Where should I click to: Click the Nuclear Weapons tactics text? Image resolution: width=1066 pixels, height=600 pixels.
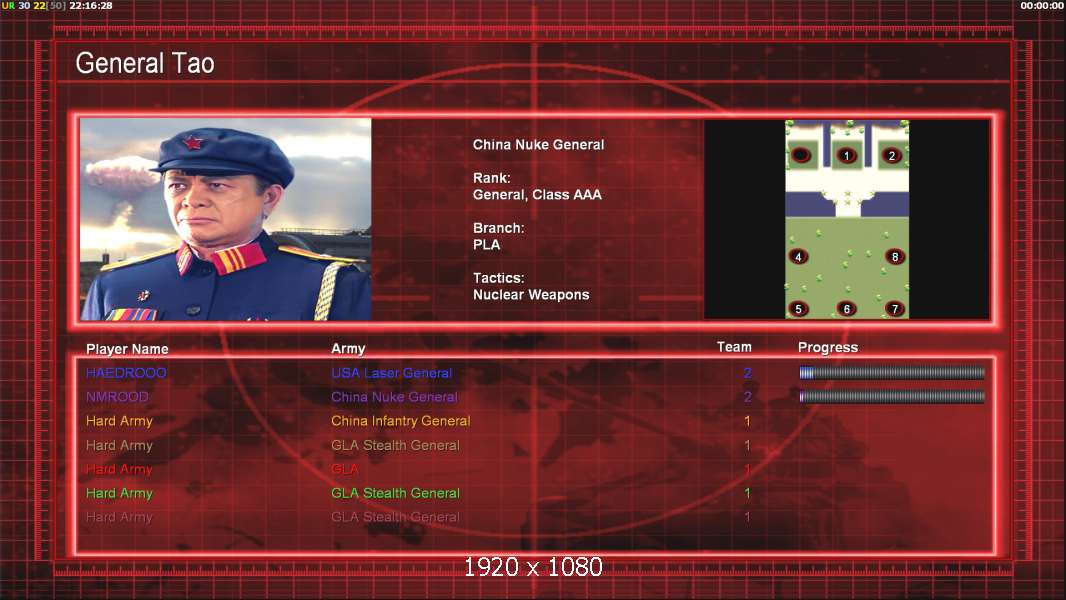531,295
